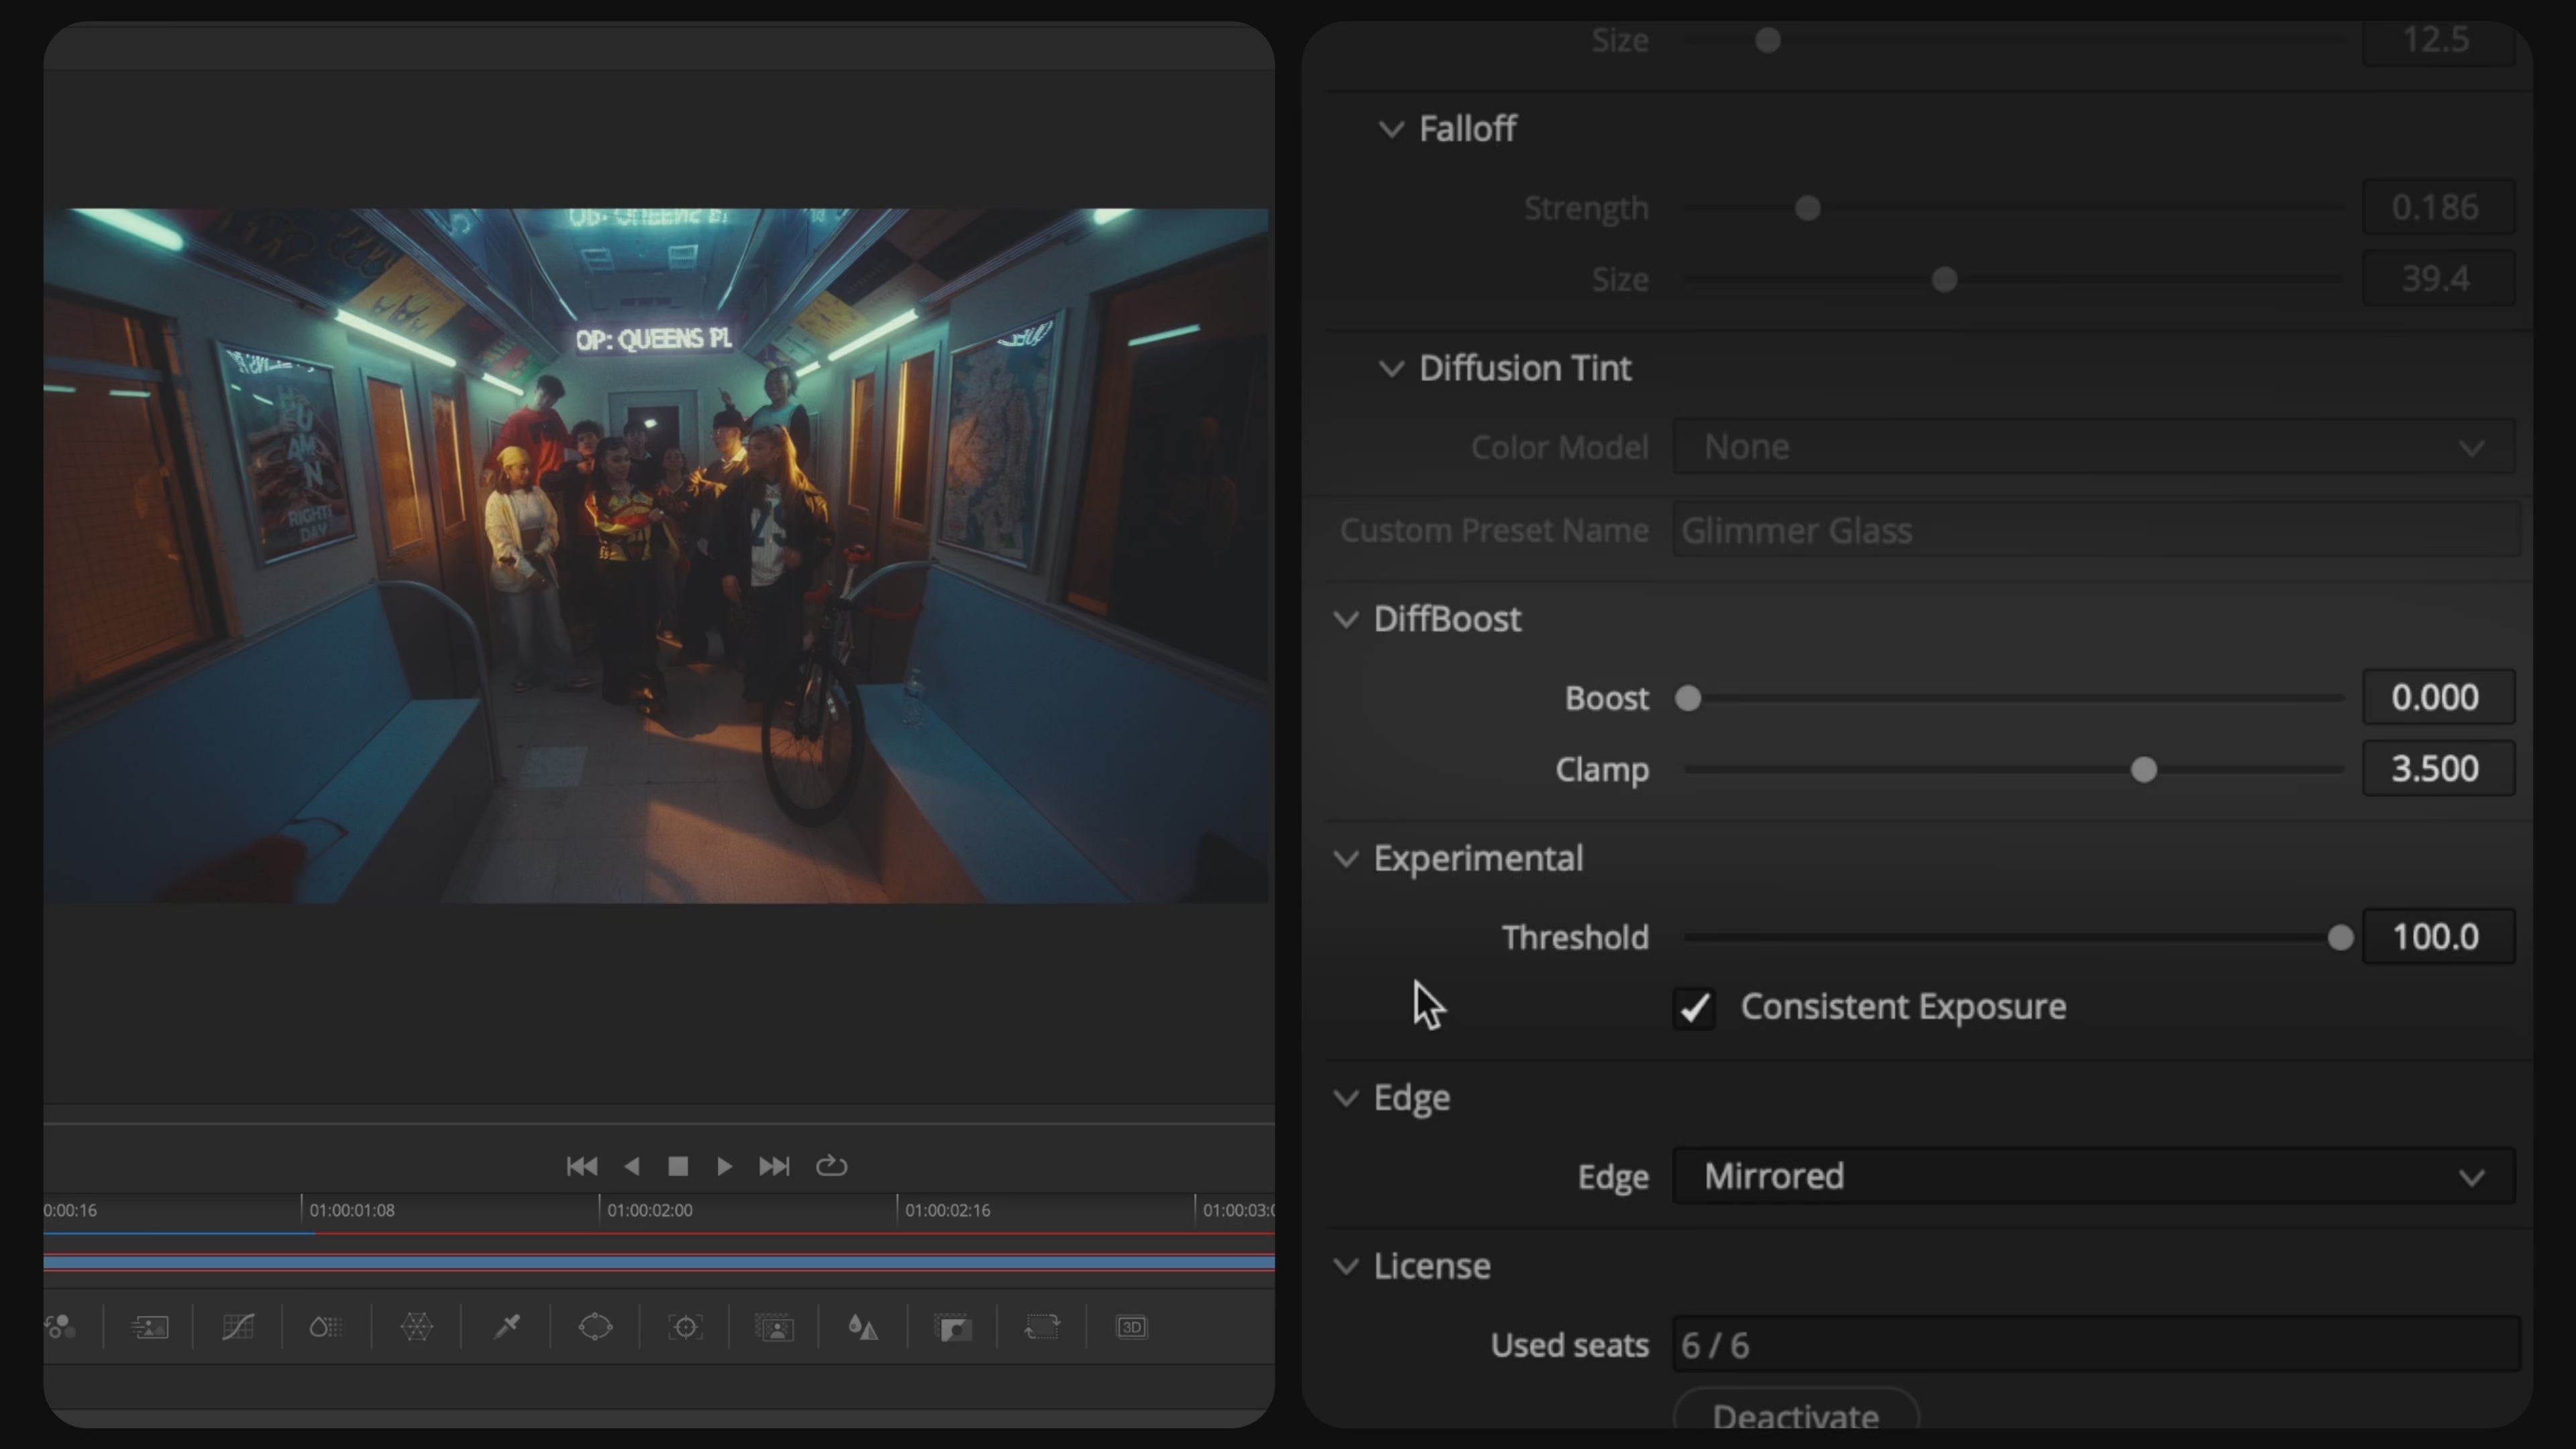Open the Magic Mask person icon
Viewport: 2576px width, 1449px height.
pos(774,1327)
